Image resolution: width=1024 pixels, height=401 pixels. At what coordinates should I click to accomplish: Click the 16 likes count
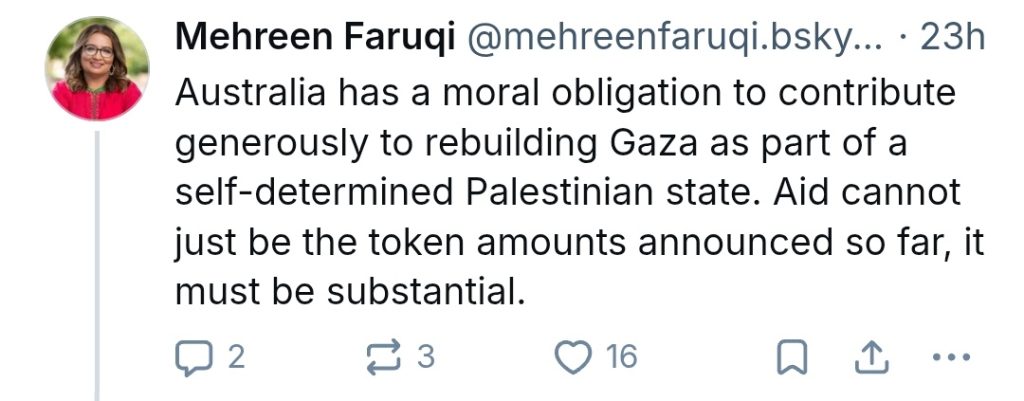[621, 357]
